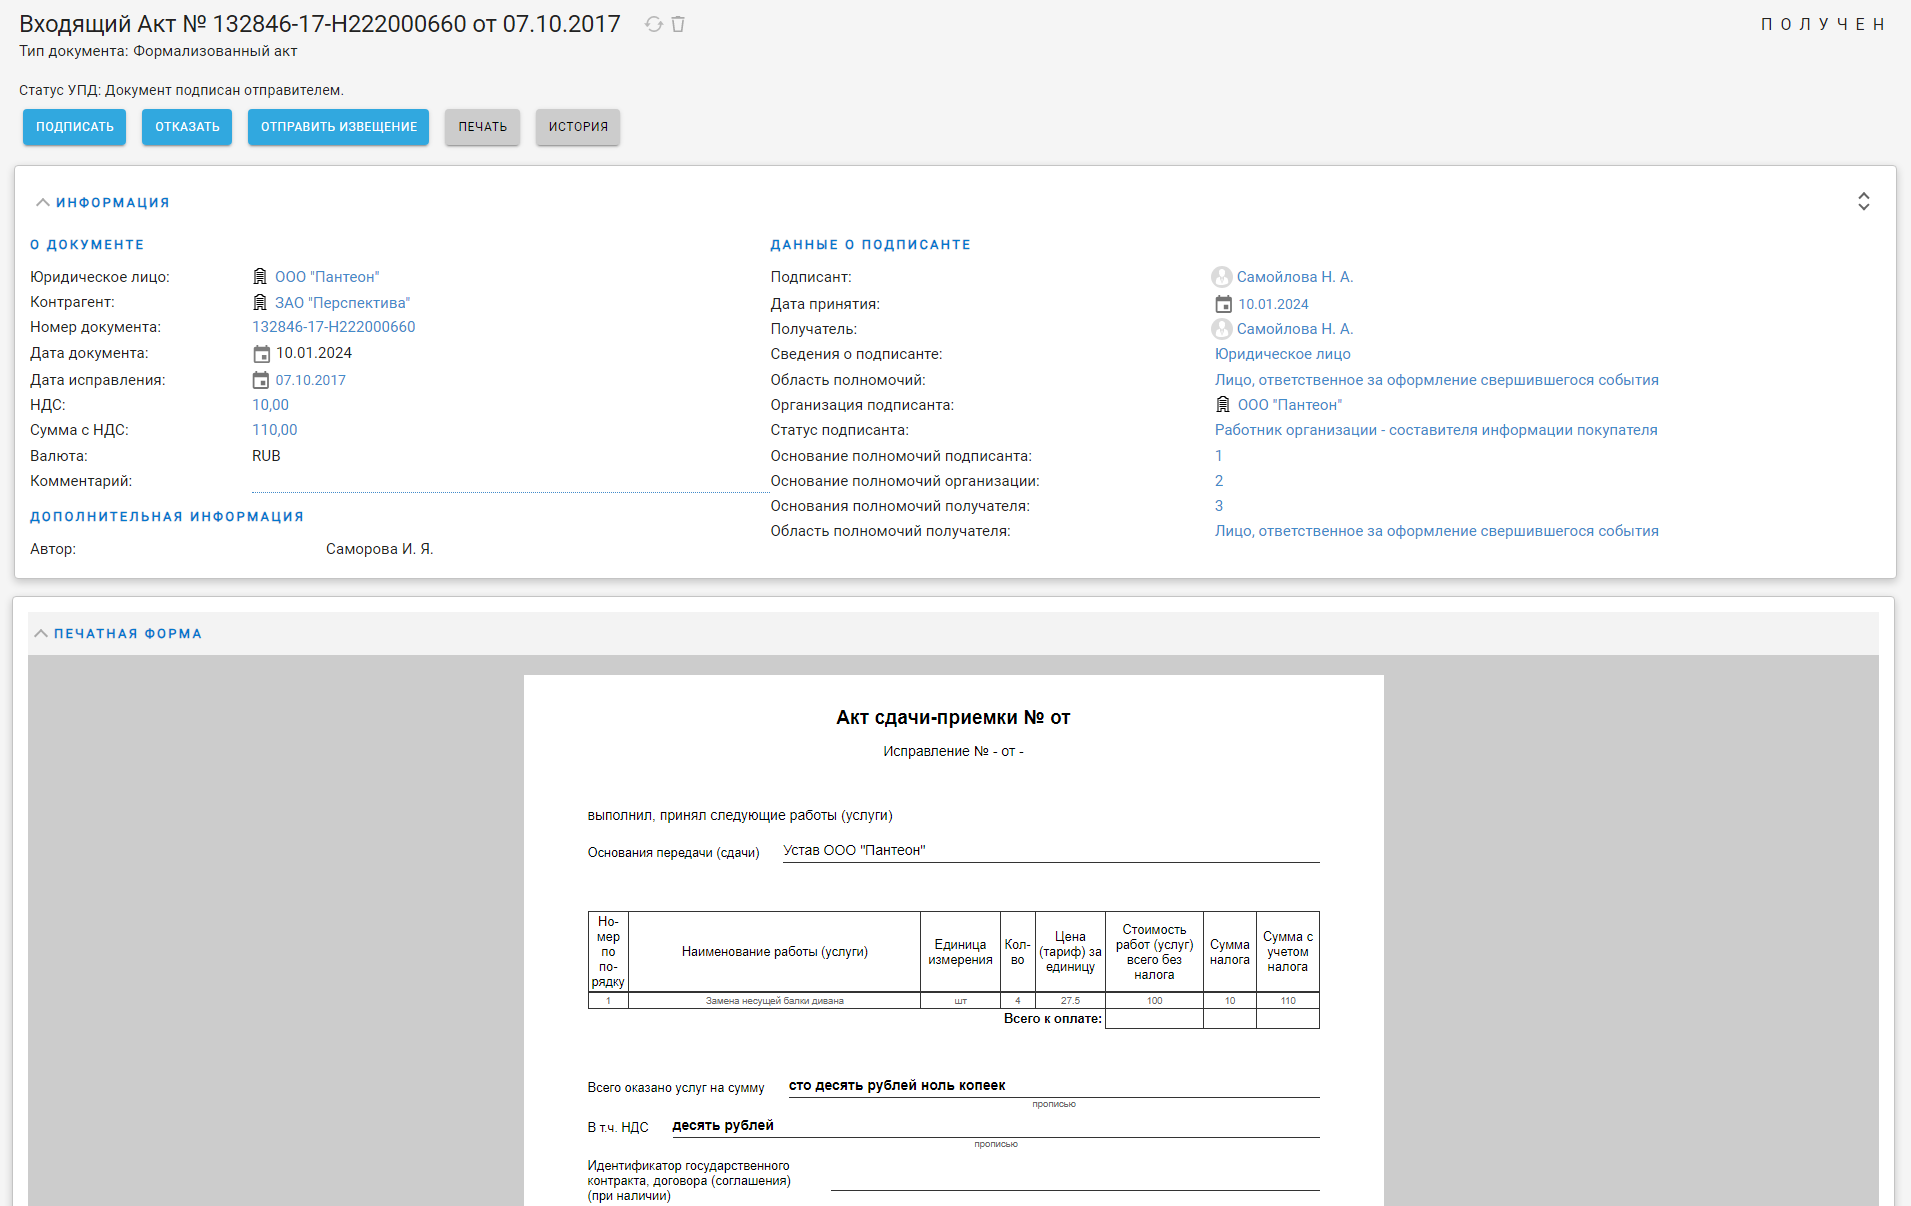Click correction date 07.10.2017
The width and height of the screenshot is (1911, 1206).
[x=311, y=380]
